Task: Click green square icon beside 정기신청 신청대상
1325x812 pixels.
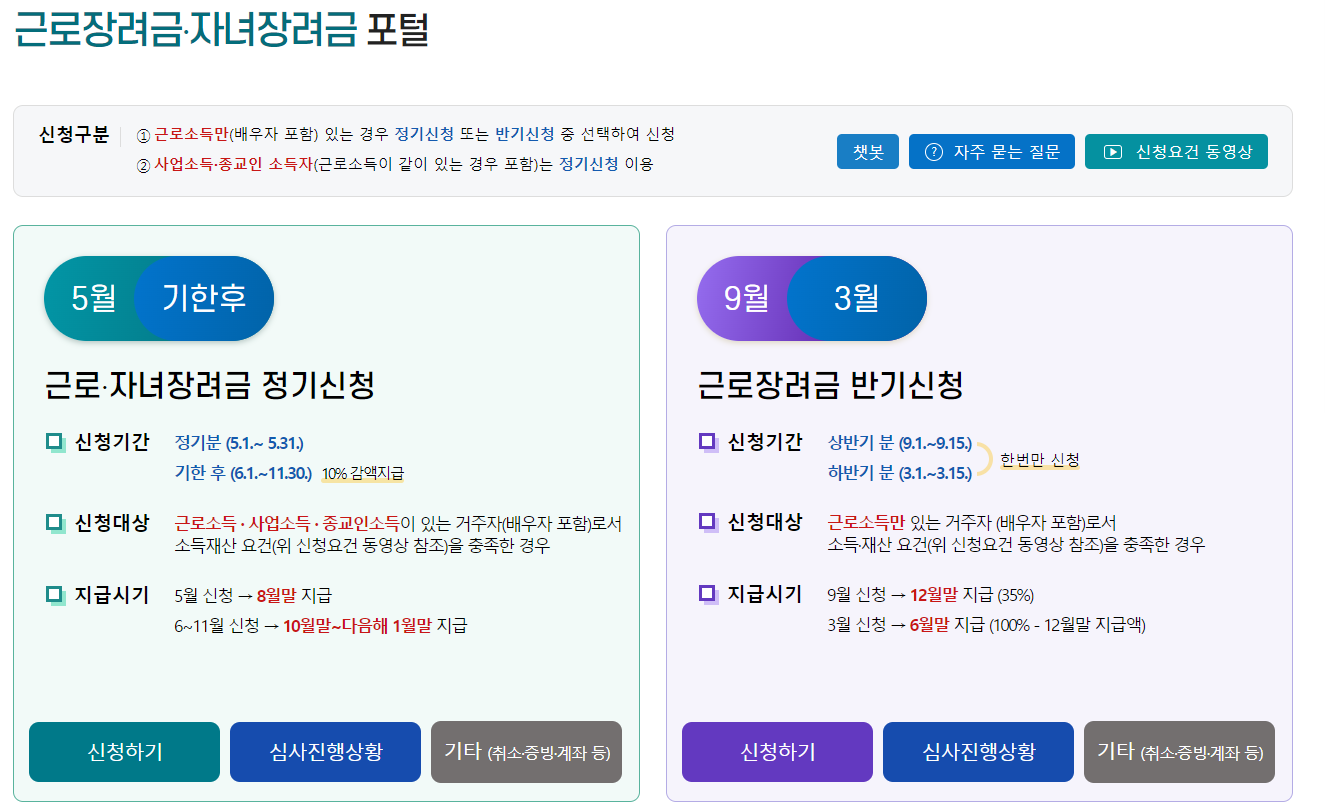Action: pos(55,523)
